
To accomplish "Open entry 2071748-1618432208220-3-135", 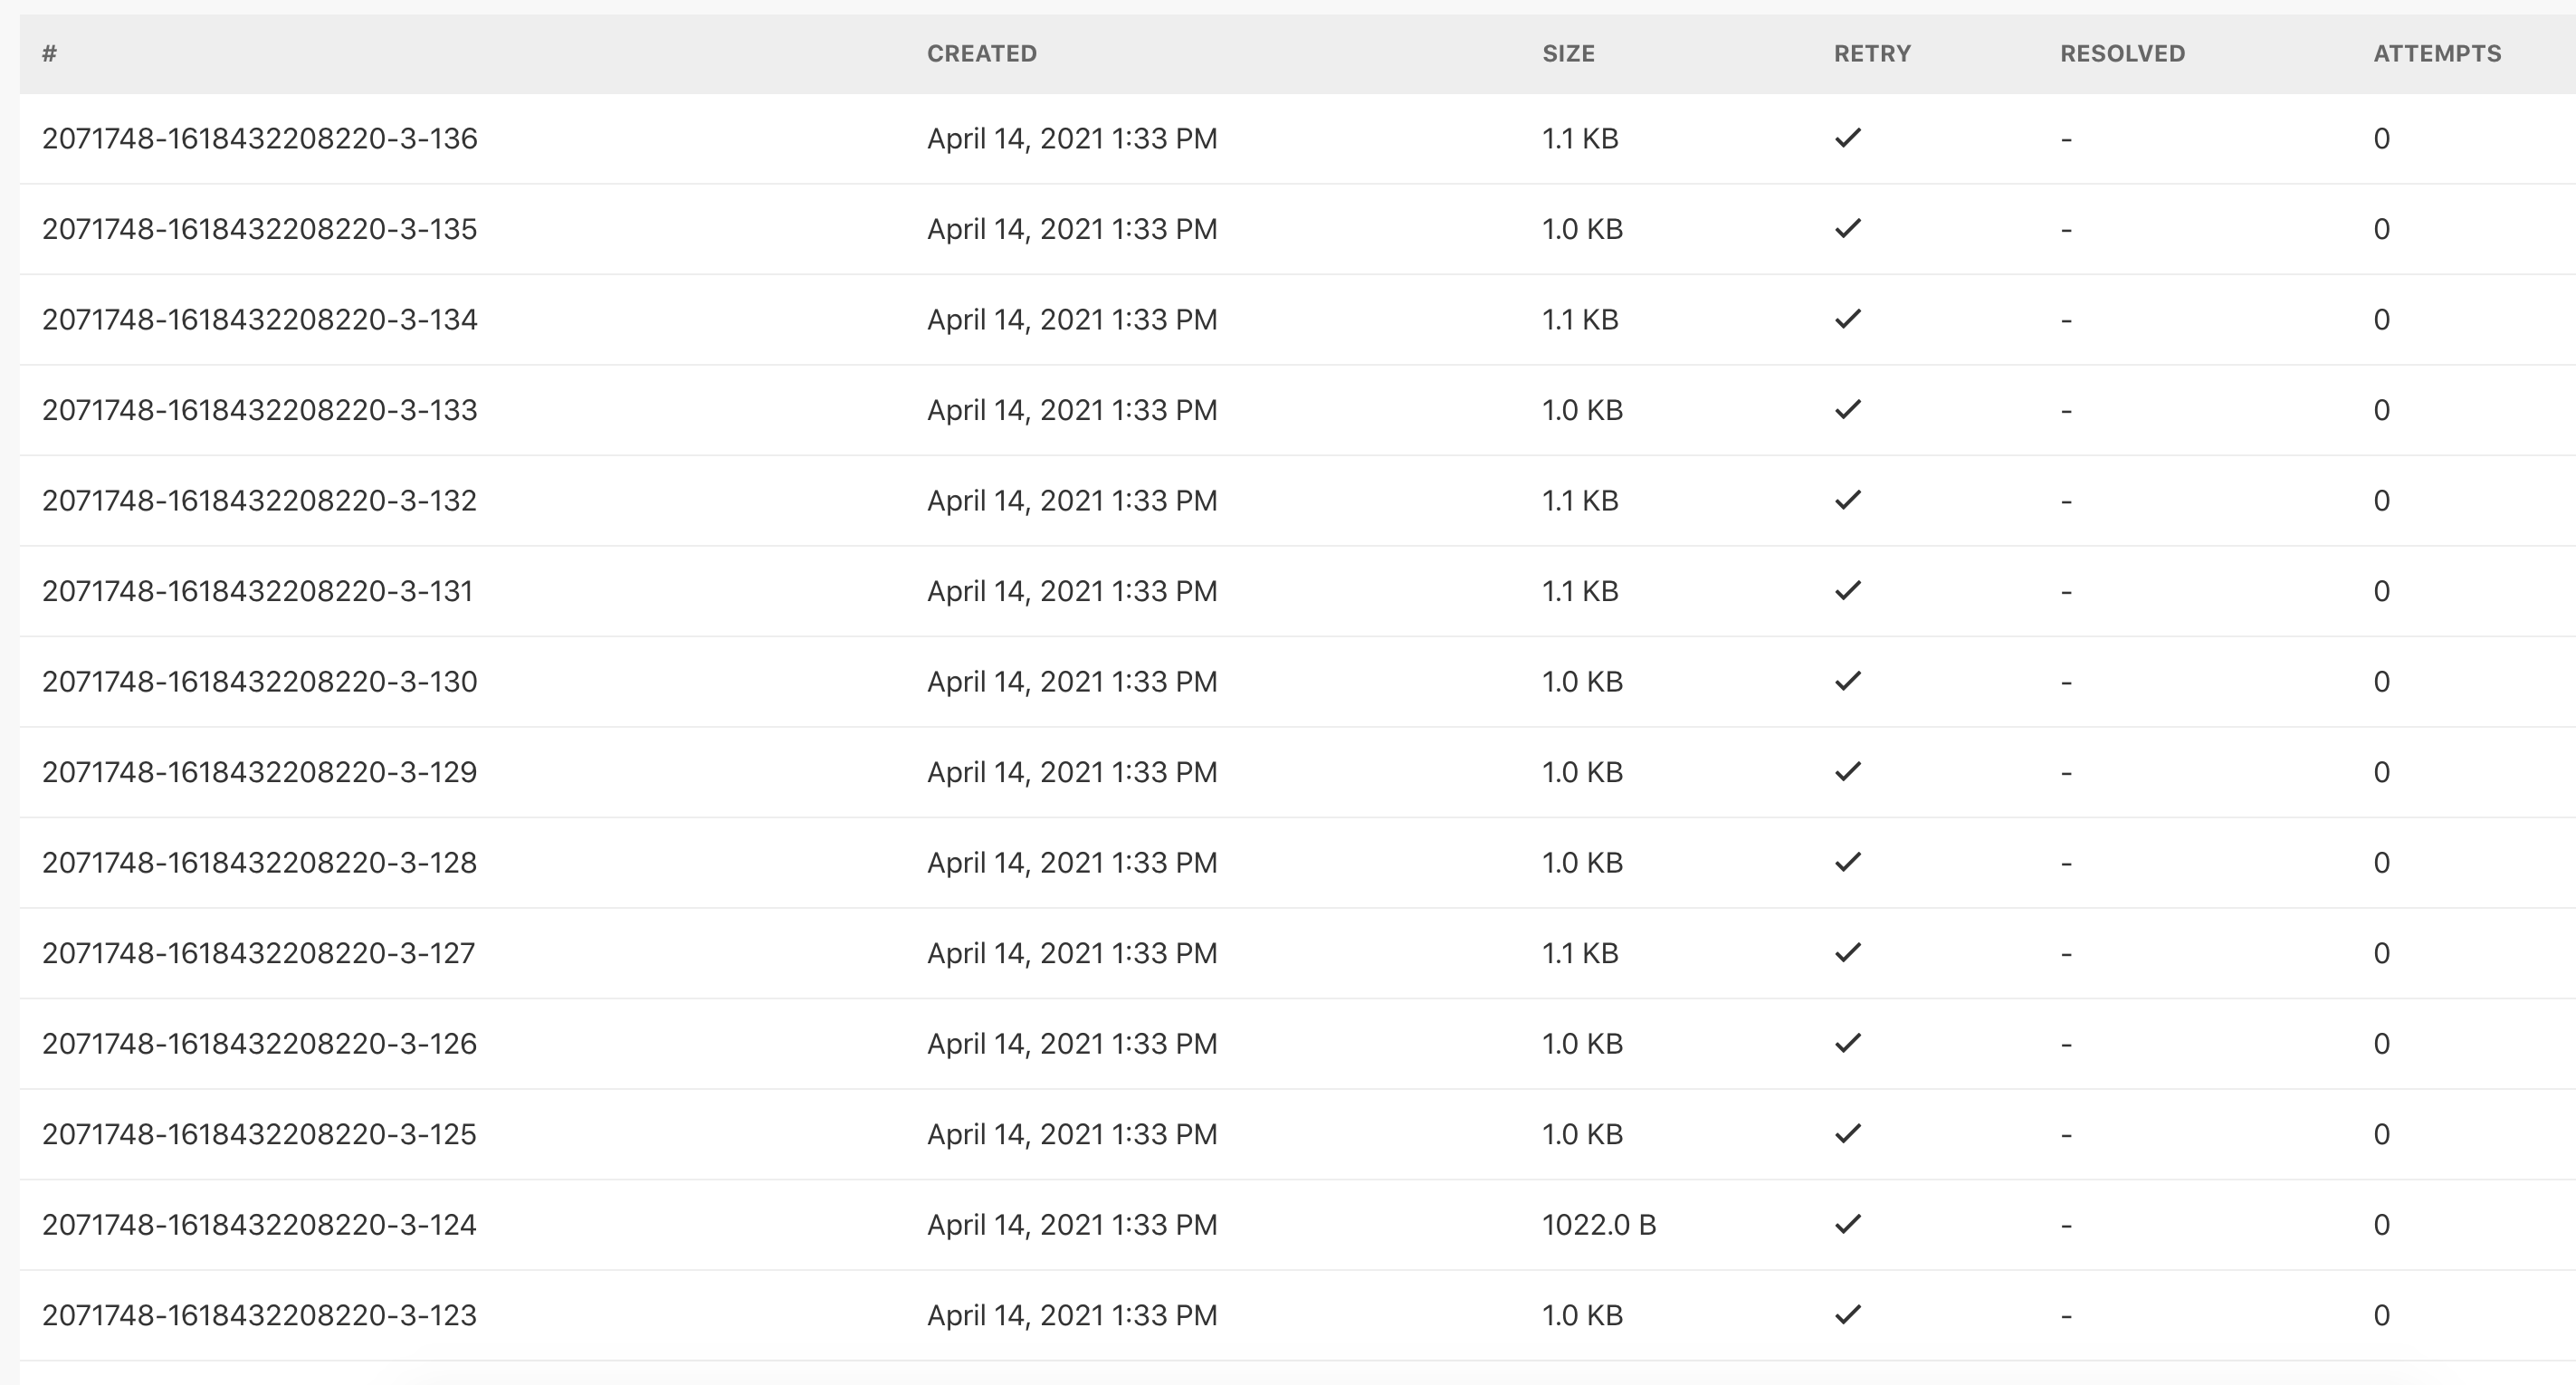I will click(260, 229).
